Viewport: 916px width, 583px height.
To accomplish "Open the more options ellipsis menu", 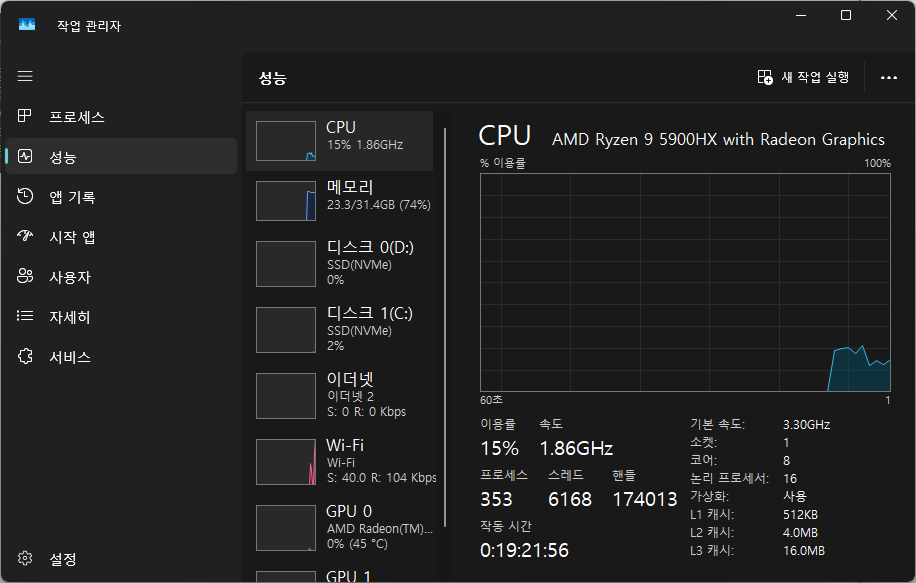I will 889,78.
